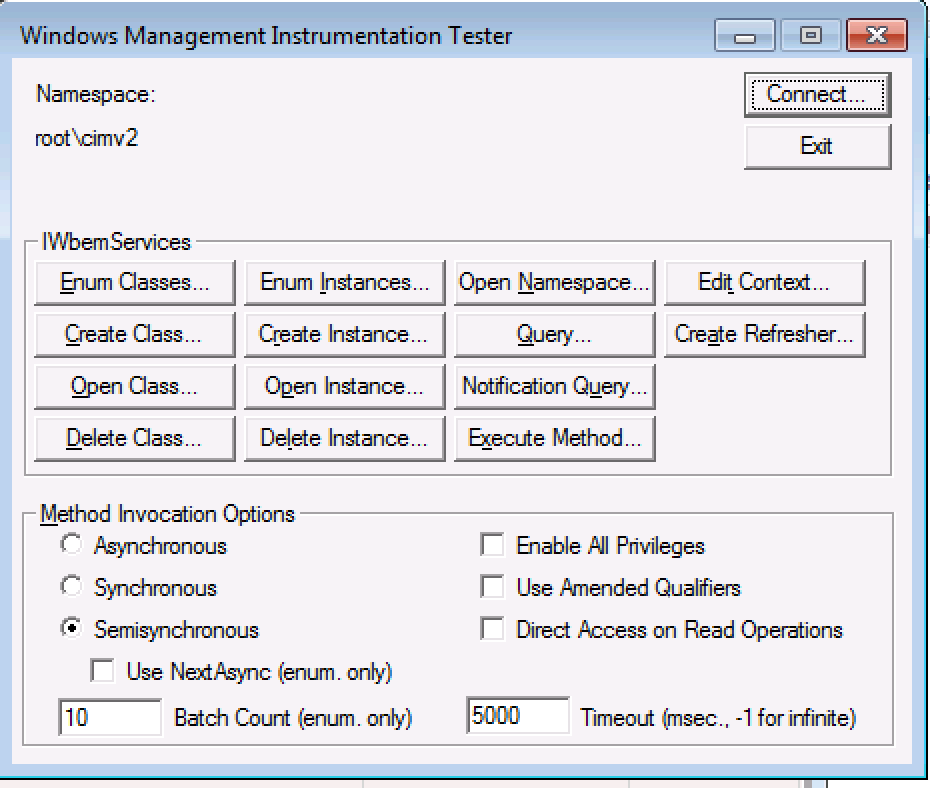Click the root\cimv2 namespace text
This screenshot has width=930, height=788.
point(87,139)
